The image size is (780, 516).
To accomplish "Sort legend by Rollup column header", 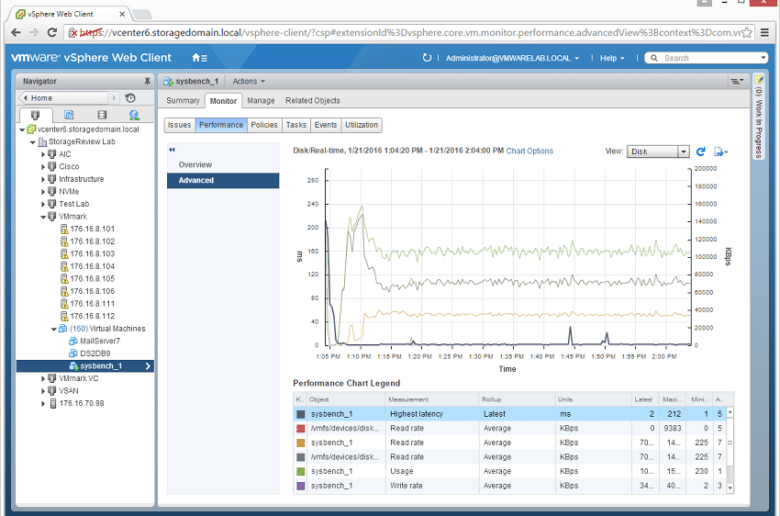I will coord(516,399).
